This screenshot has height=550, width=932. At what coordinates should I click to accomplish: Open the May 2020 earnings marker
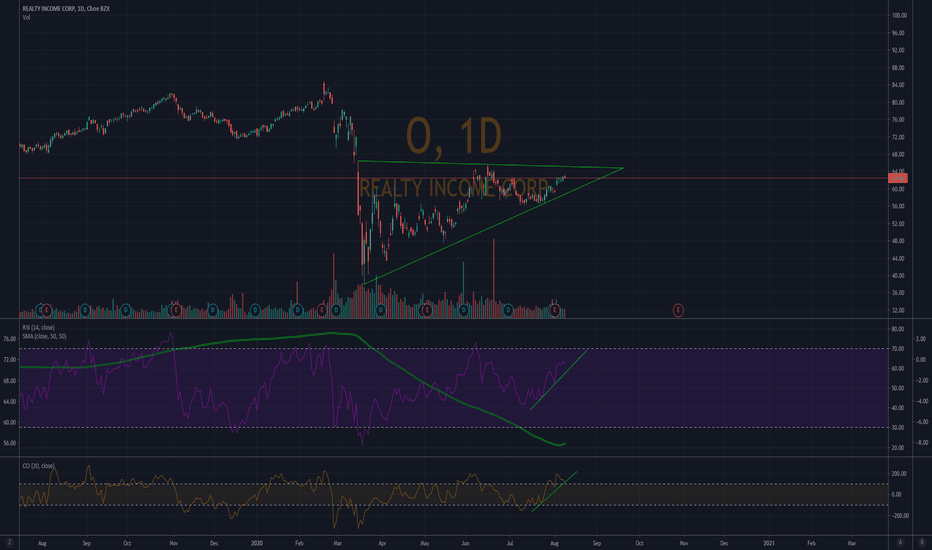click(426, 310)
